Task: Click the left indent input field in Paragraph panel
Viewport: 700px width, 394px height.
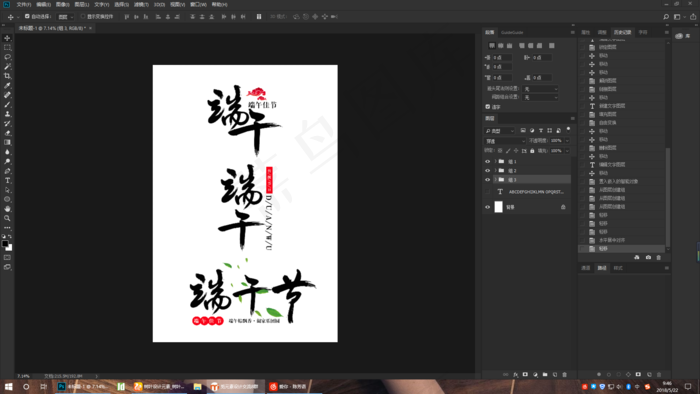Action: (x=502, y=58)
